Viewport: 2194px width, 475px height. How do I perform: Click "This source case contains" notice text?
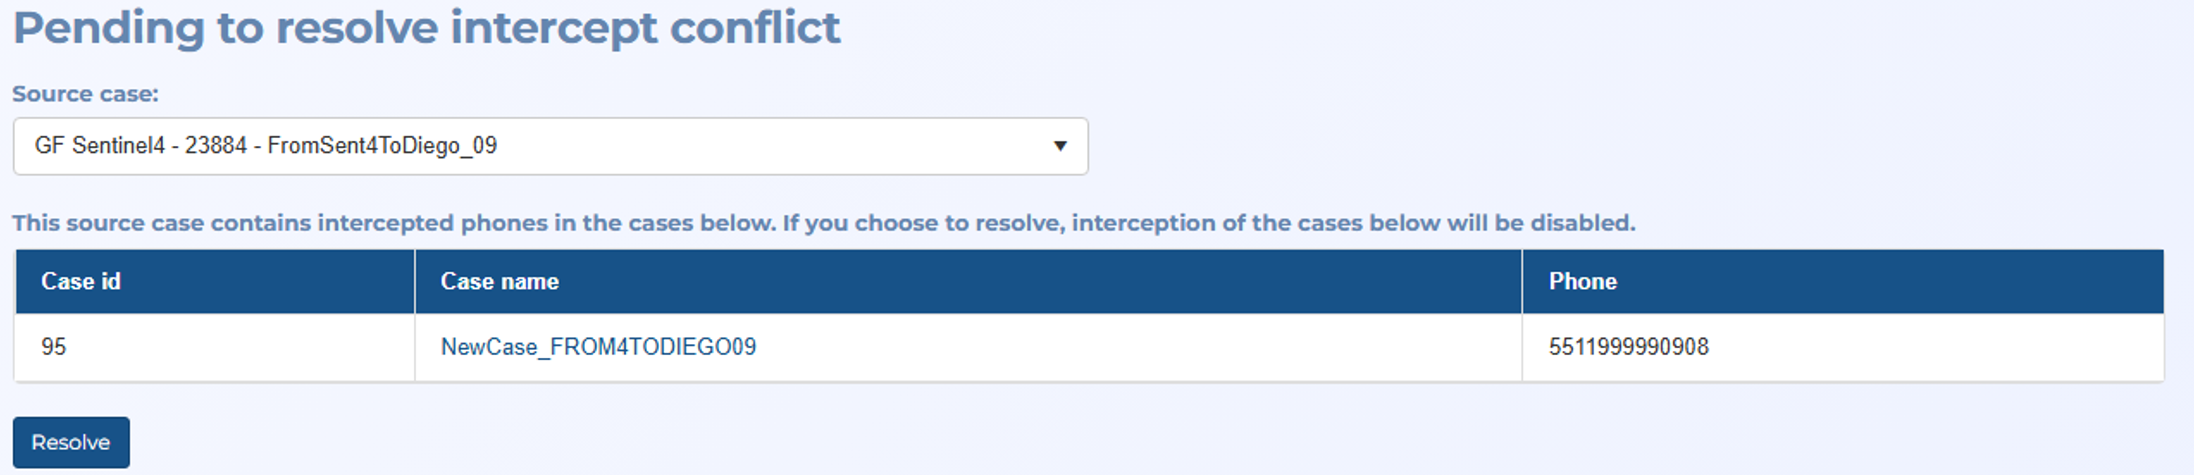[x=160, y=223]
